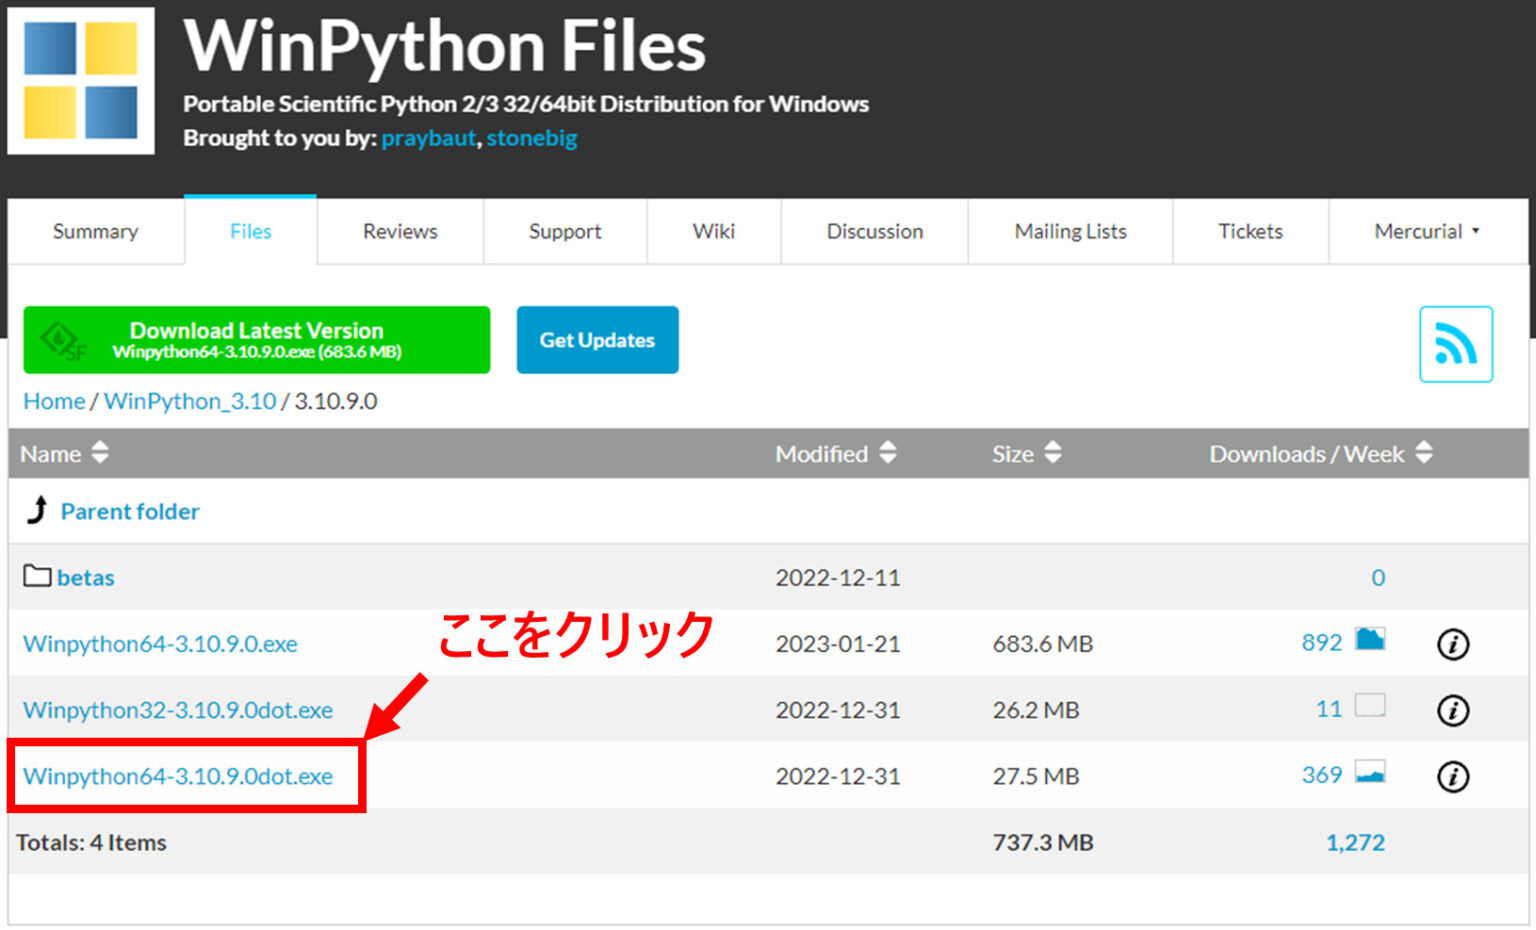The image size is (1536, 930).
Task: Switch to the Summary tab
Action: pyautogui.click(x=95, y=231)
